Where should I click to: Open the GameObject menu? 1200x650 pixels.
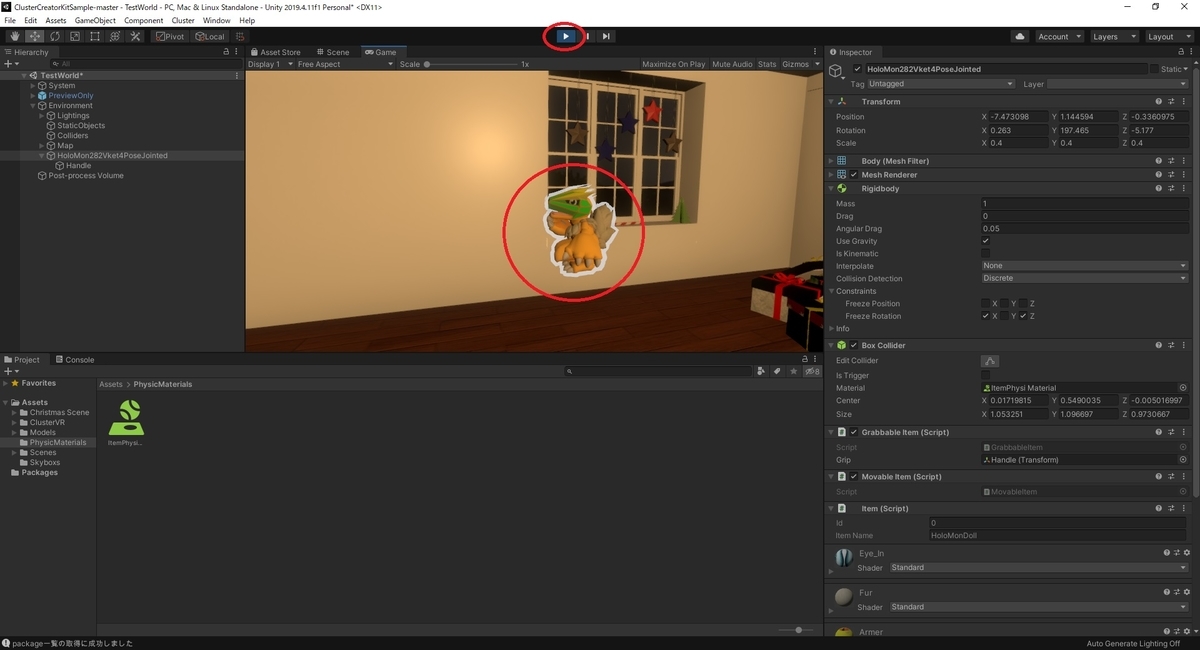coord(97,20)
